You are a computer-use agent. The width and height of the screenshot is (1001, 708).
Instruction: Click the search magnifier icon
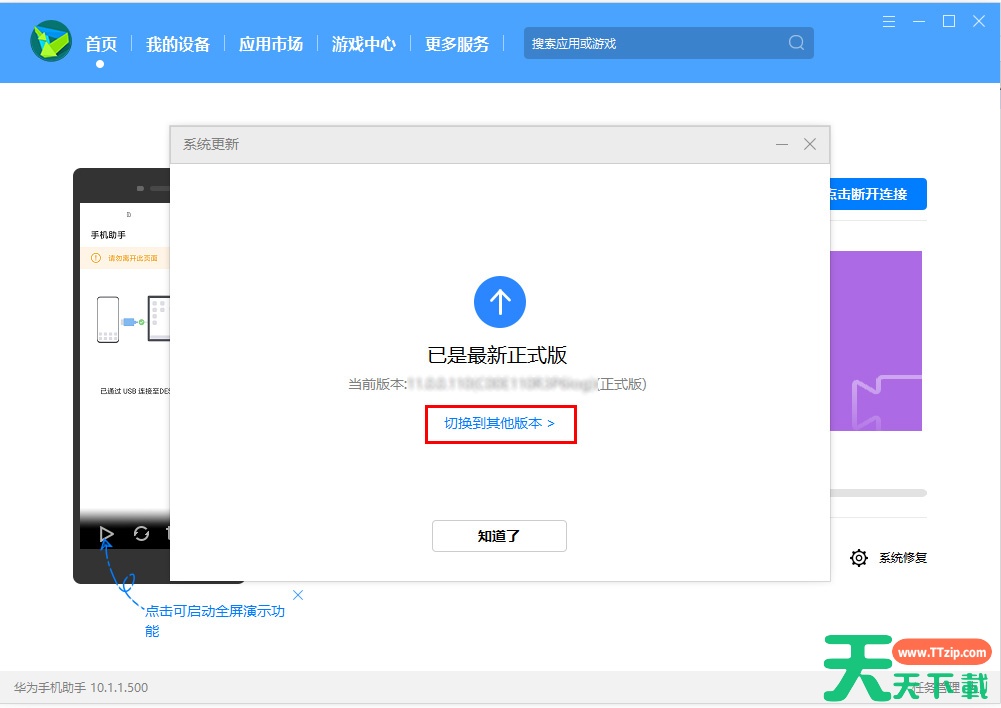click(795, 43)
